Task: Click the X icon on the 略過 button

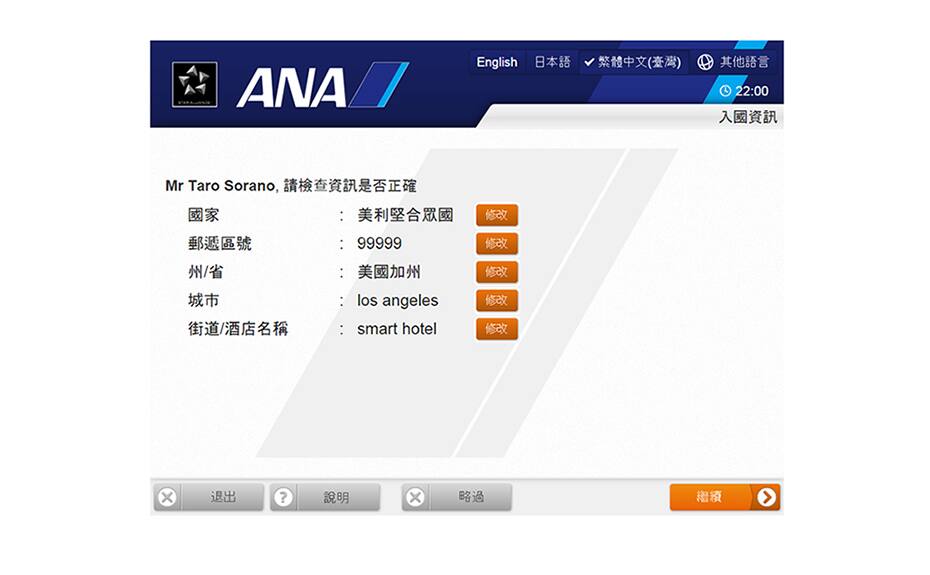Action: pos(416,497)
